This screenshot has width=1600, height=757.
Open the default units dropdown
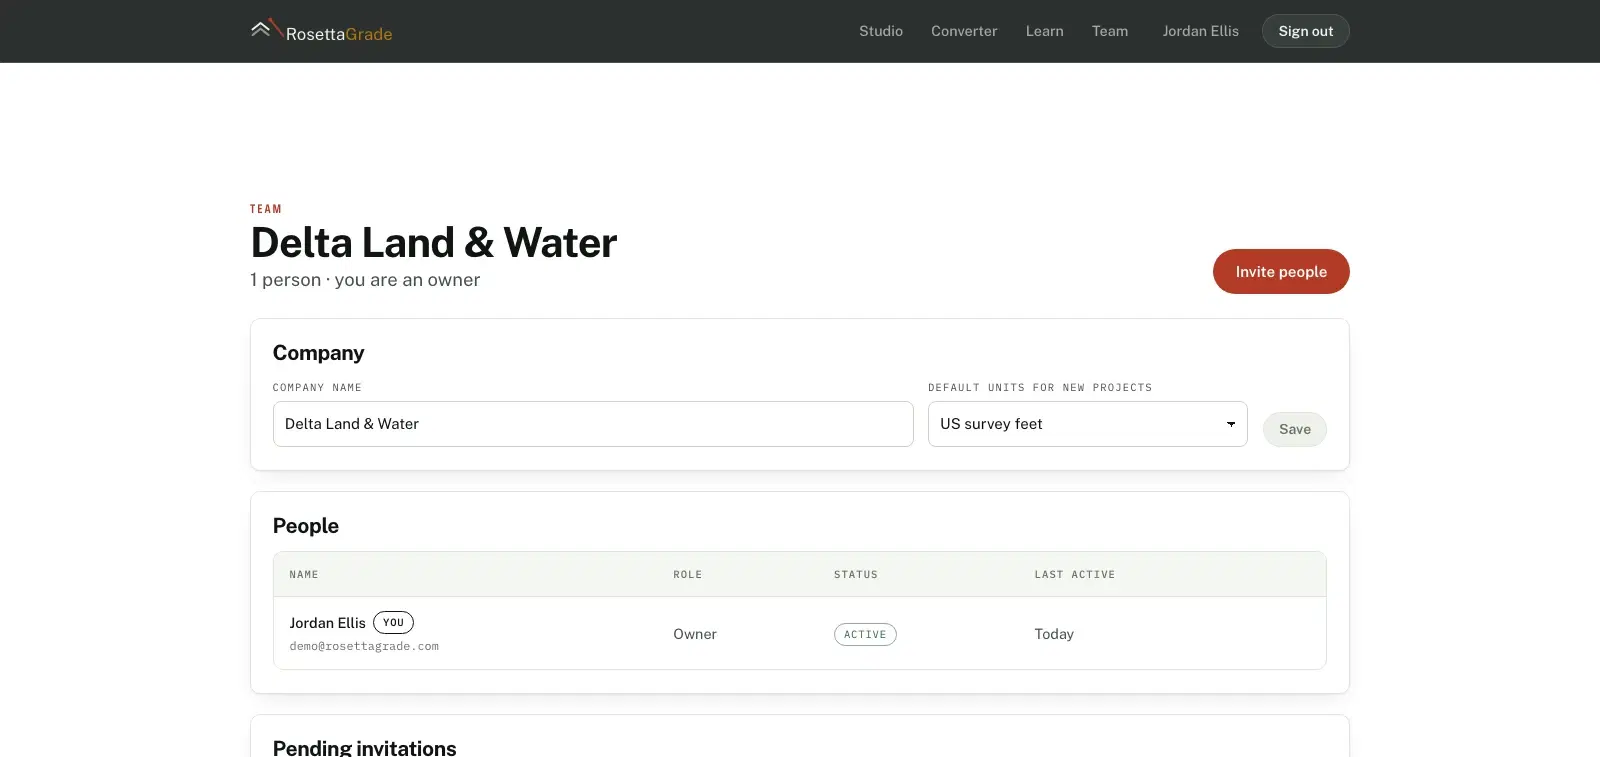coord(1088,424)
